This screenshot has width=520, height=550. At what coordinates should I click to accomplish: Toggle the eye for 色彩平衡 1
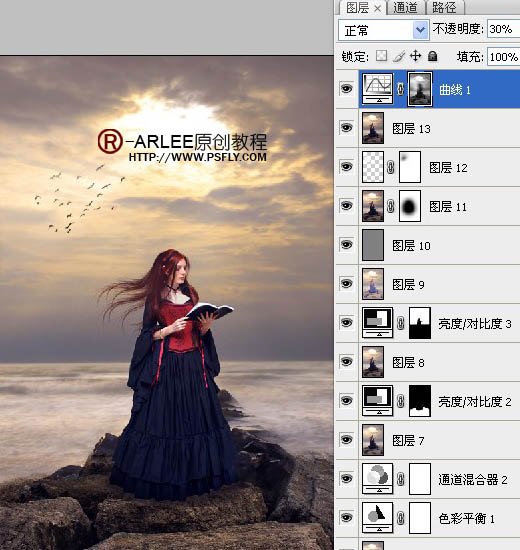click(x=346, y=517)
